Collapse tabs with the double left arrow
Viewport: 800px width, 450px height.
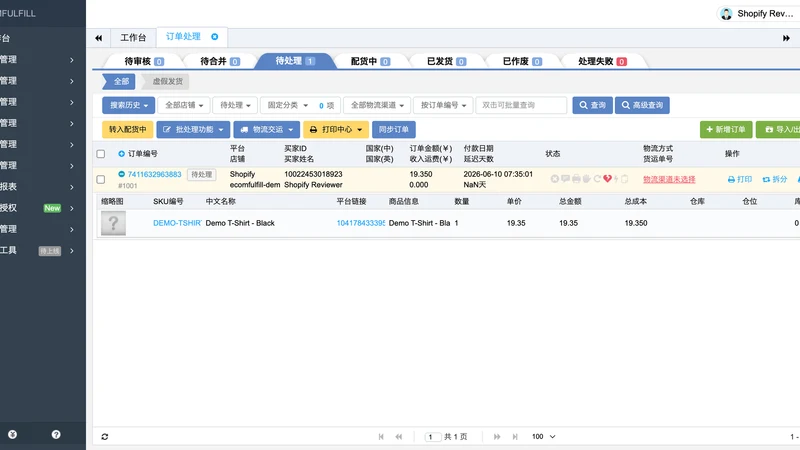[x=98, y=38]
